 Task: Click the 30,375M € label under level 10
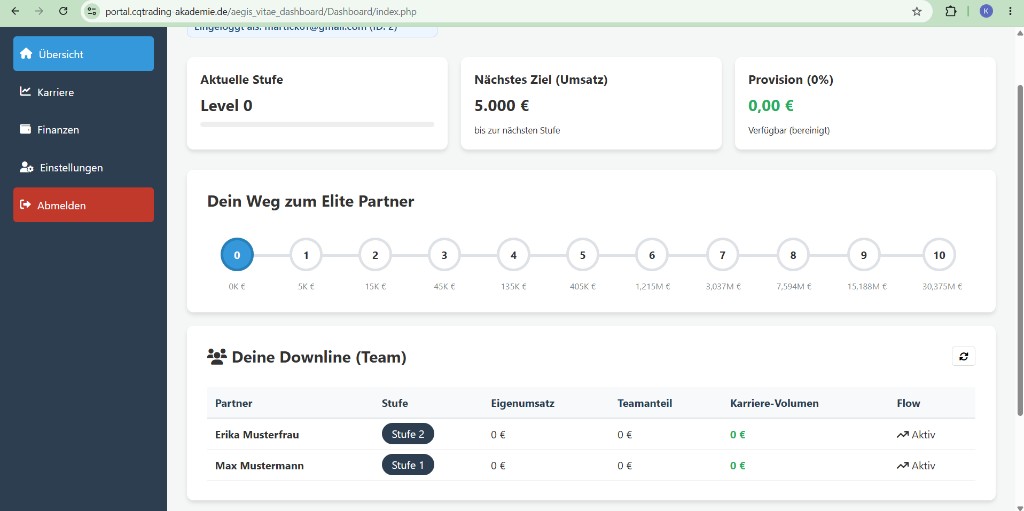[x=942, y=286]
